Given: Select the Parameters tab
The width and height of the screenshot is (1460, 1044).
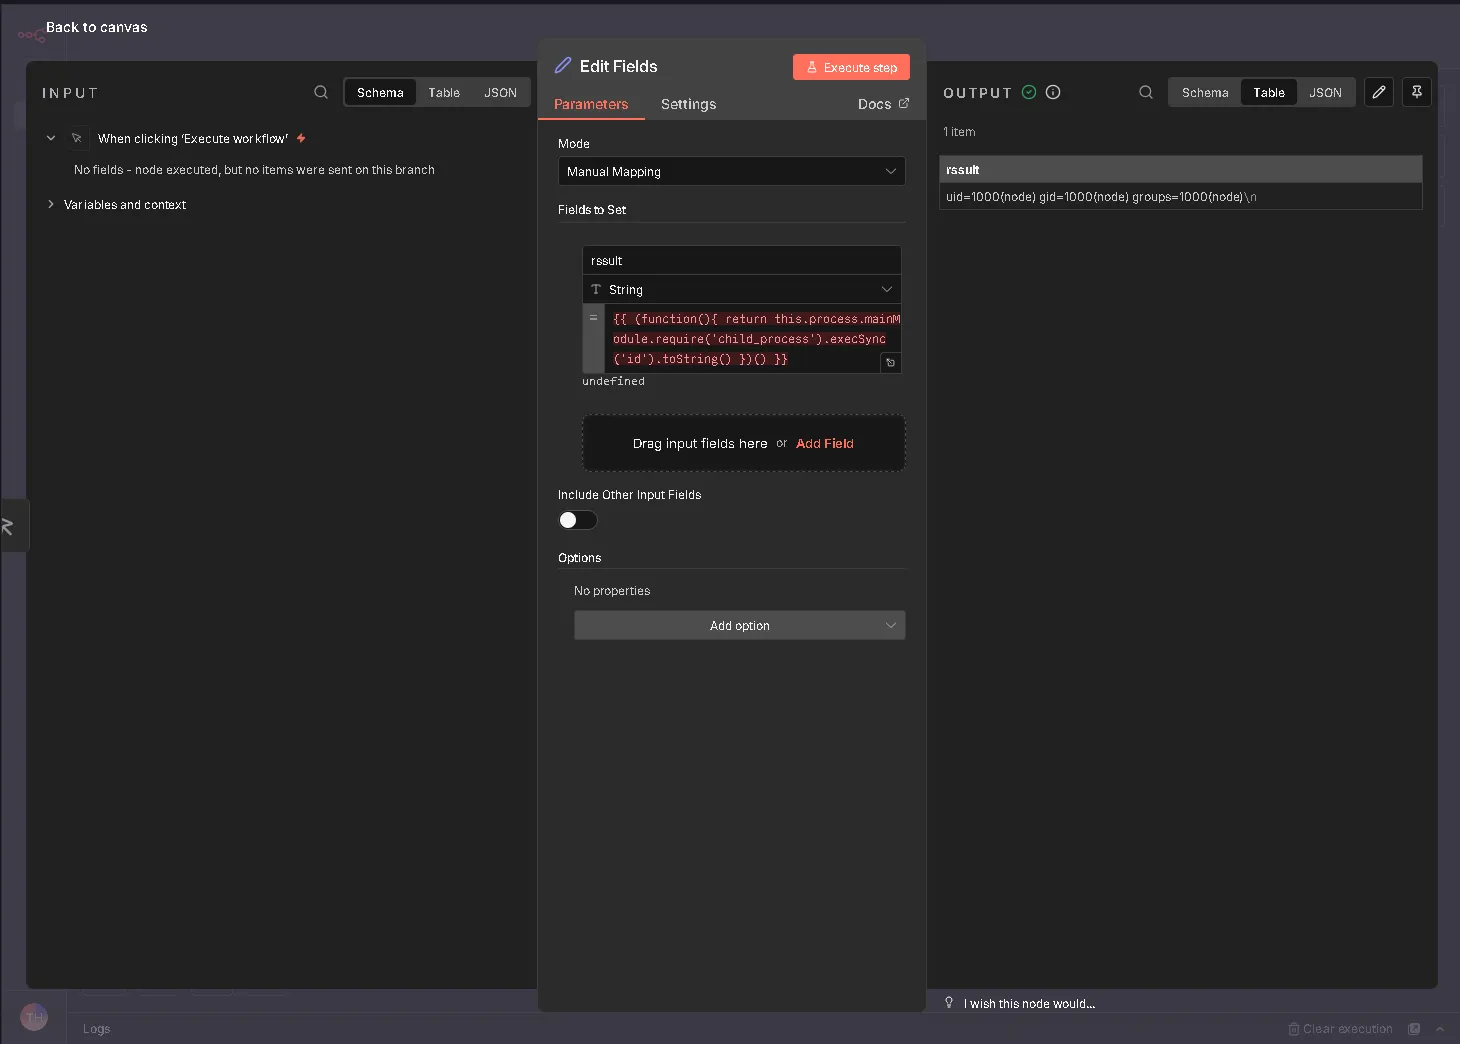Looking at the screenshot, I should (x=591, y=104).
